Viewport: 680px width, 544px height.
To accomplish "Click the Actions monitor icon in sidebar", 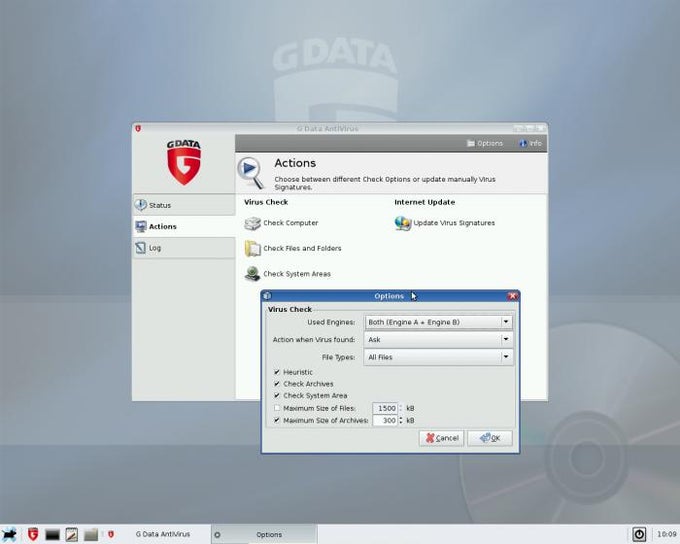I will [141, 226].
